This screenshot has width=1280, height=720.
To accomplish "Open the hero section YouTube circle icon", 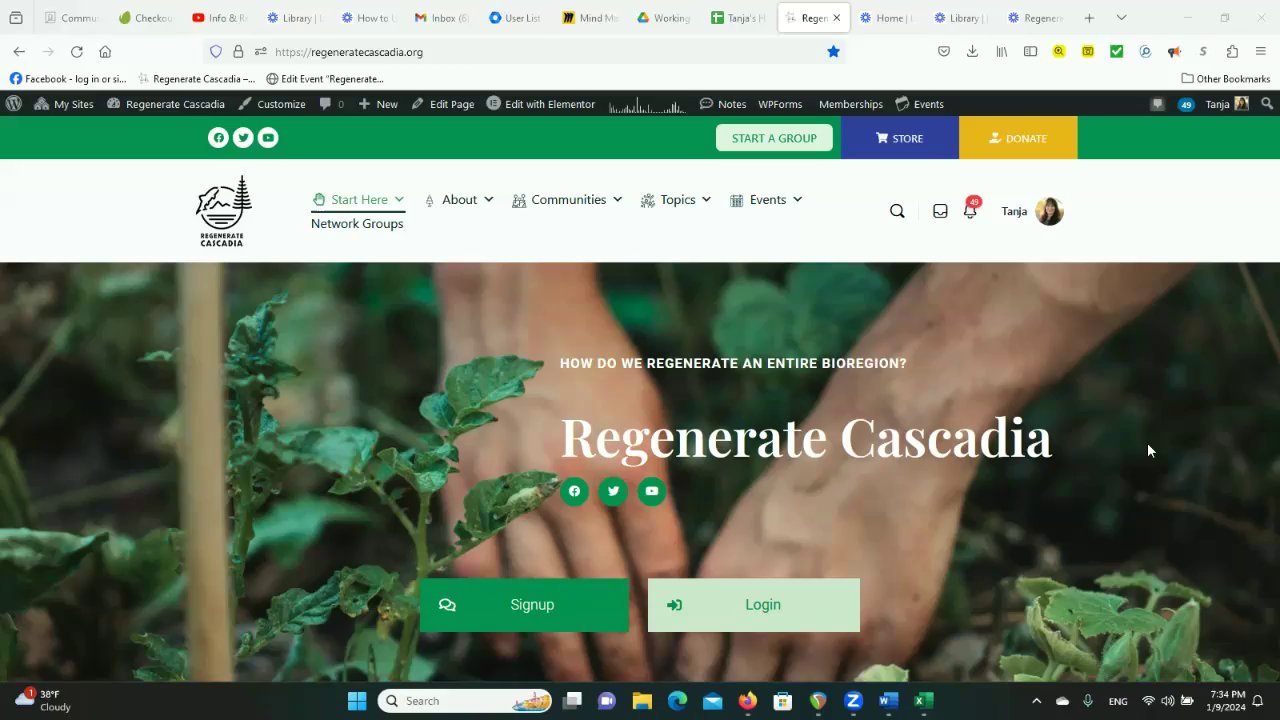I will click(x=652, y=491).
